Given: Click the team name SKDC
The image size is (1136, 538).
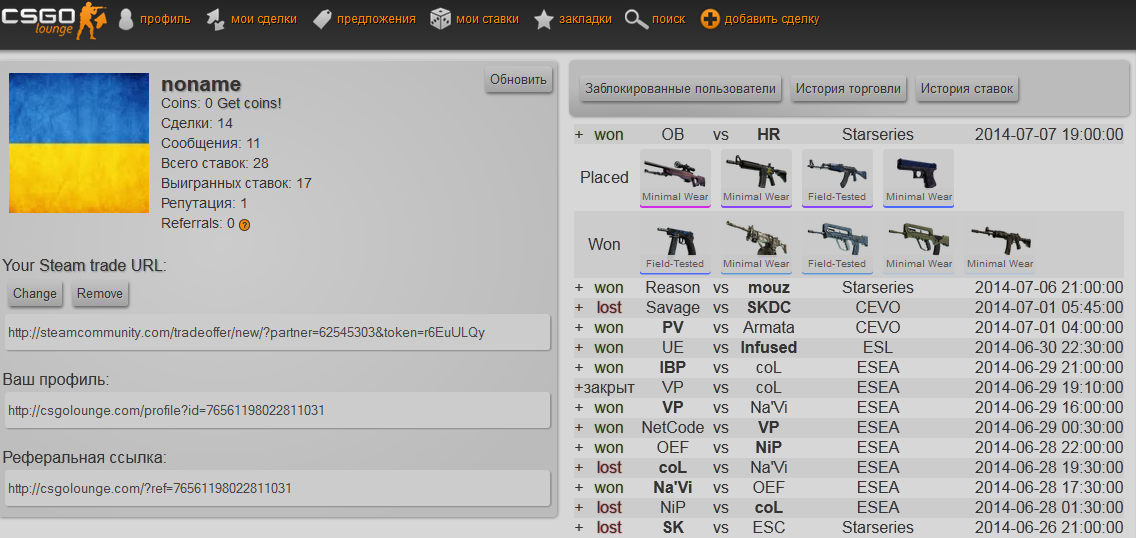Looking at the screenshot, I should pos(769,308).
